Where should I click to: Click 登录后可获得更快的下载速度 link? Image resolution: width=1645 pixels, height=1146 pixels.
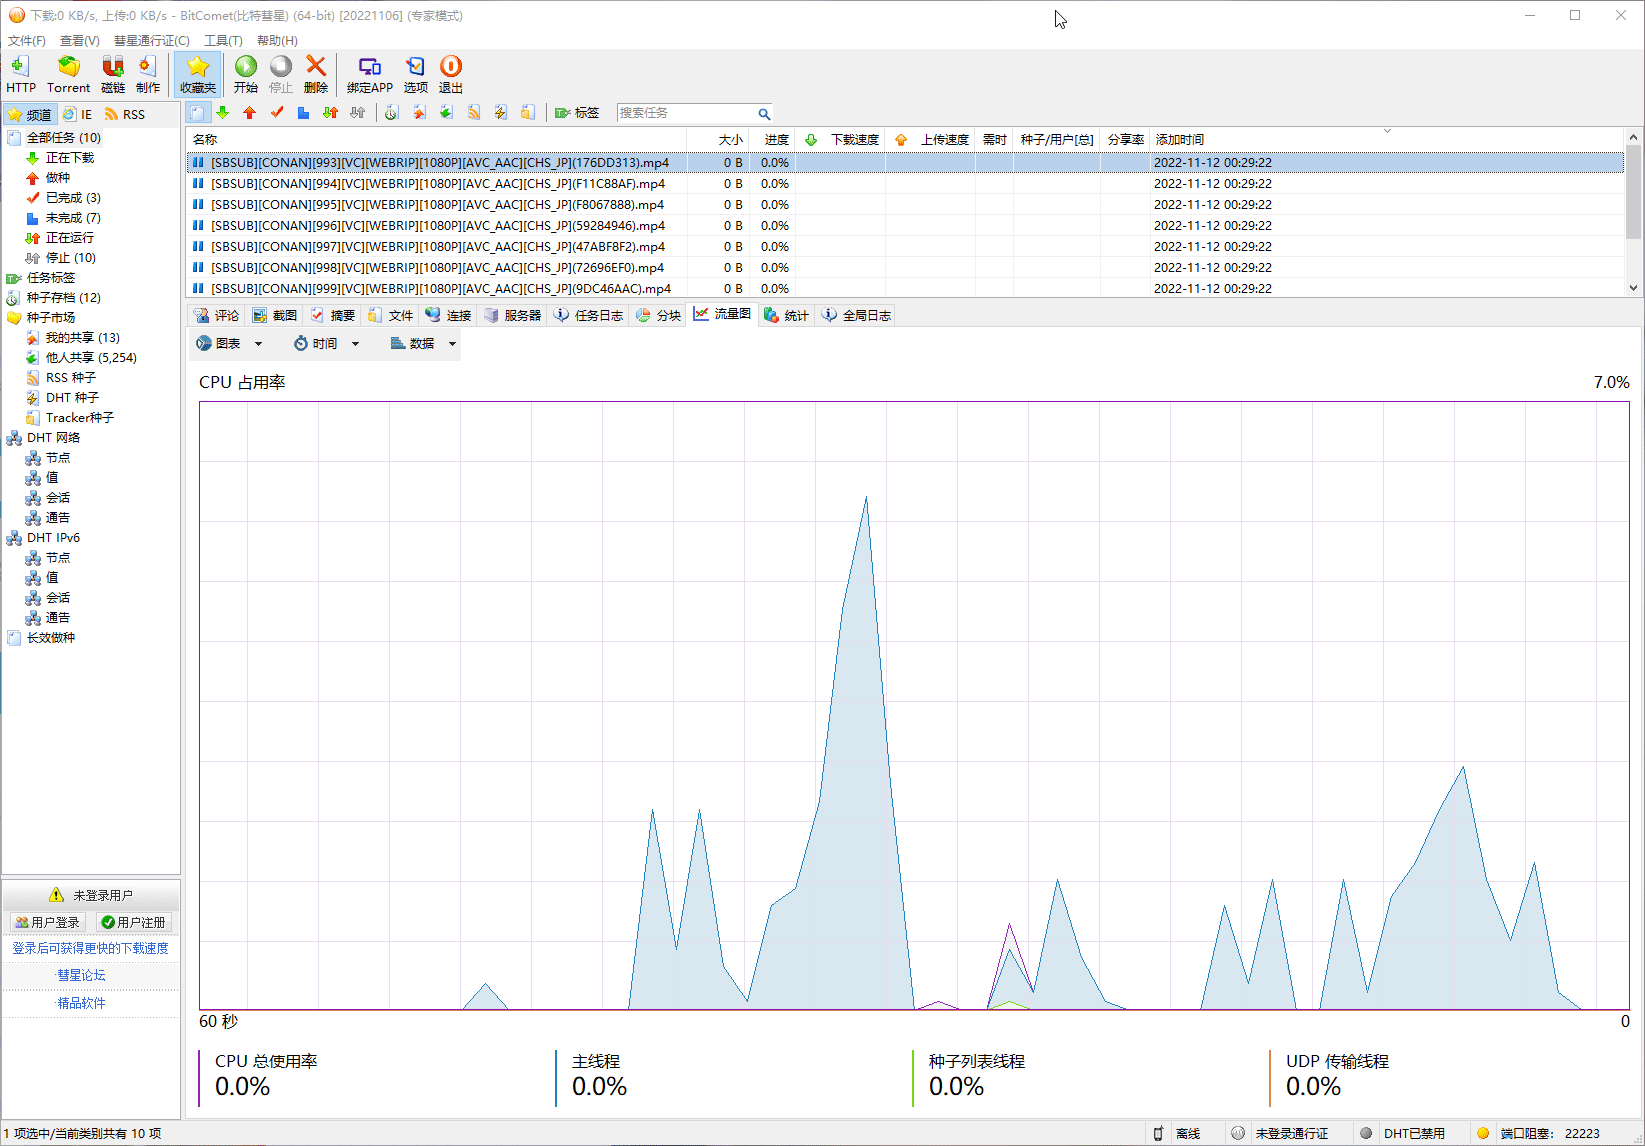pyautogui.click(x=90, y=948)
